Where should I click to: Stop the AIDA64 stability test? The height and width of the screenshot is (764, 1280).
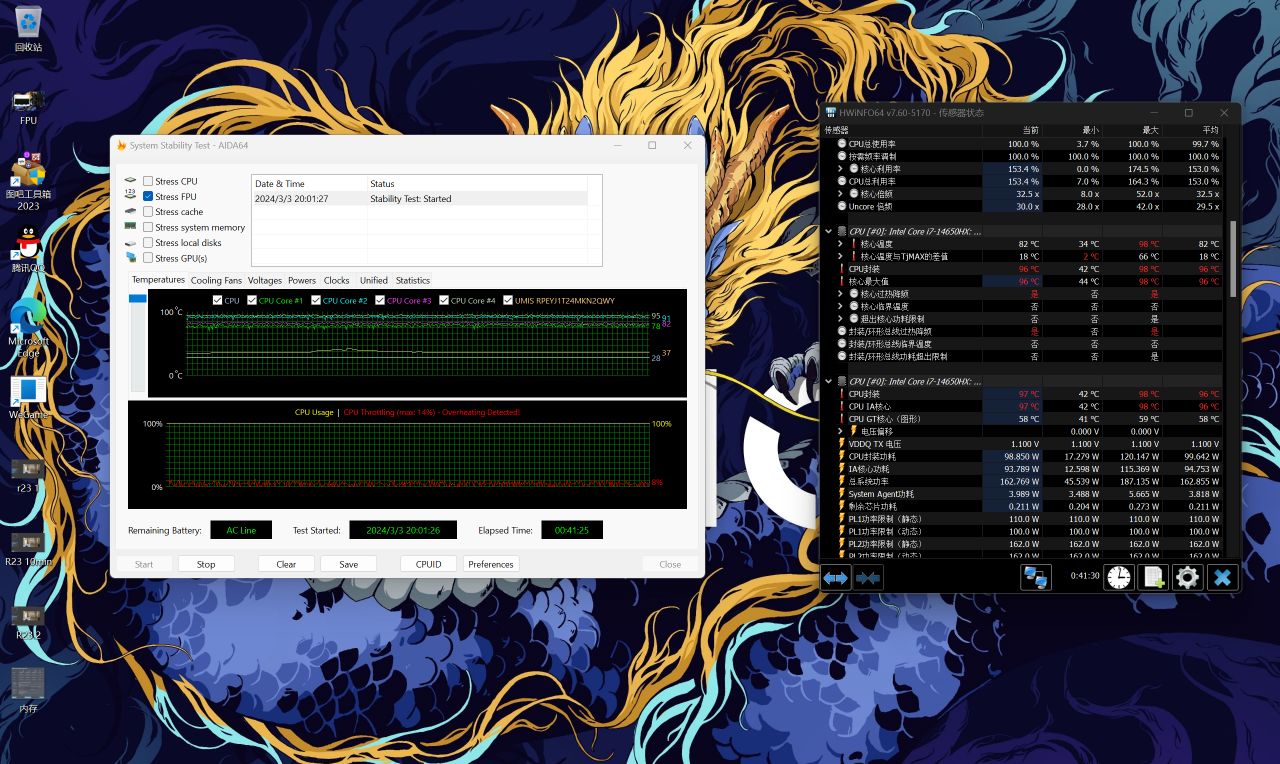coord(206,564)
